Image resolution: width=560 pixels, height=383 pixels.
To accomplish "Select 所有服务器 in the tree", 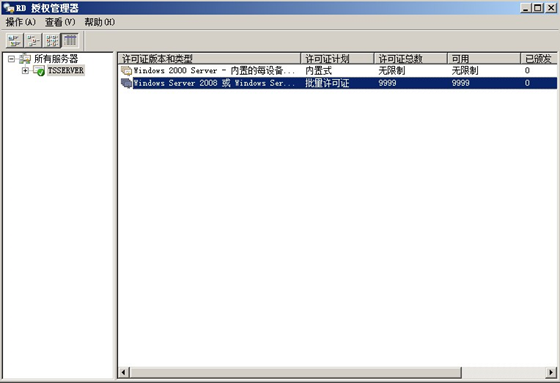I will click(x=56, y=59).
